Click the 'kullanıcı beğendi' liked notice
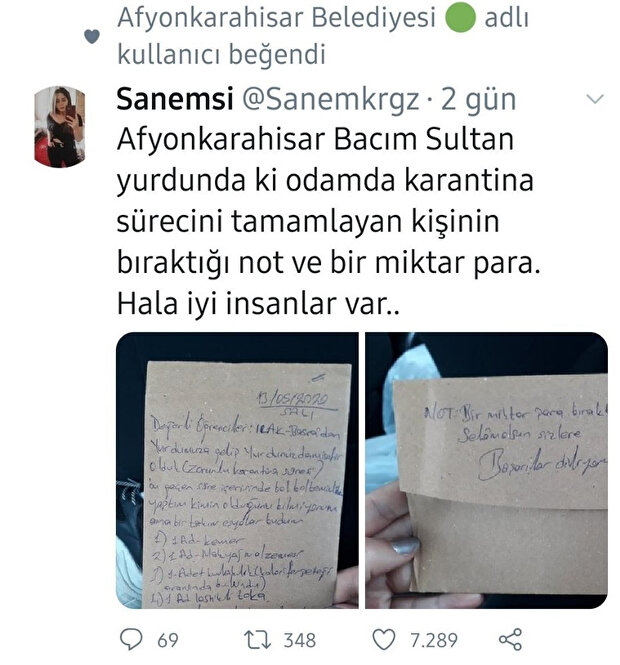This screenshot has width=620, height=665. (221, 54)
